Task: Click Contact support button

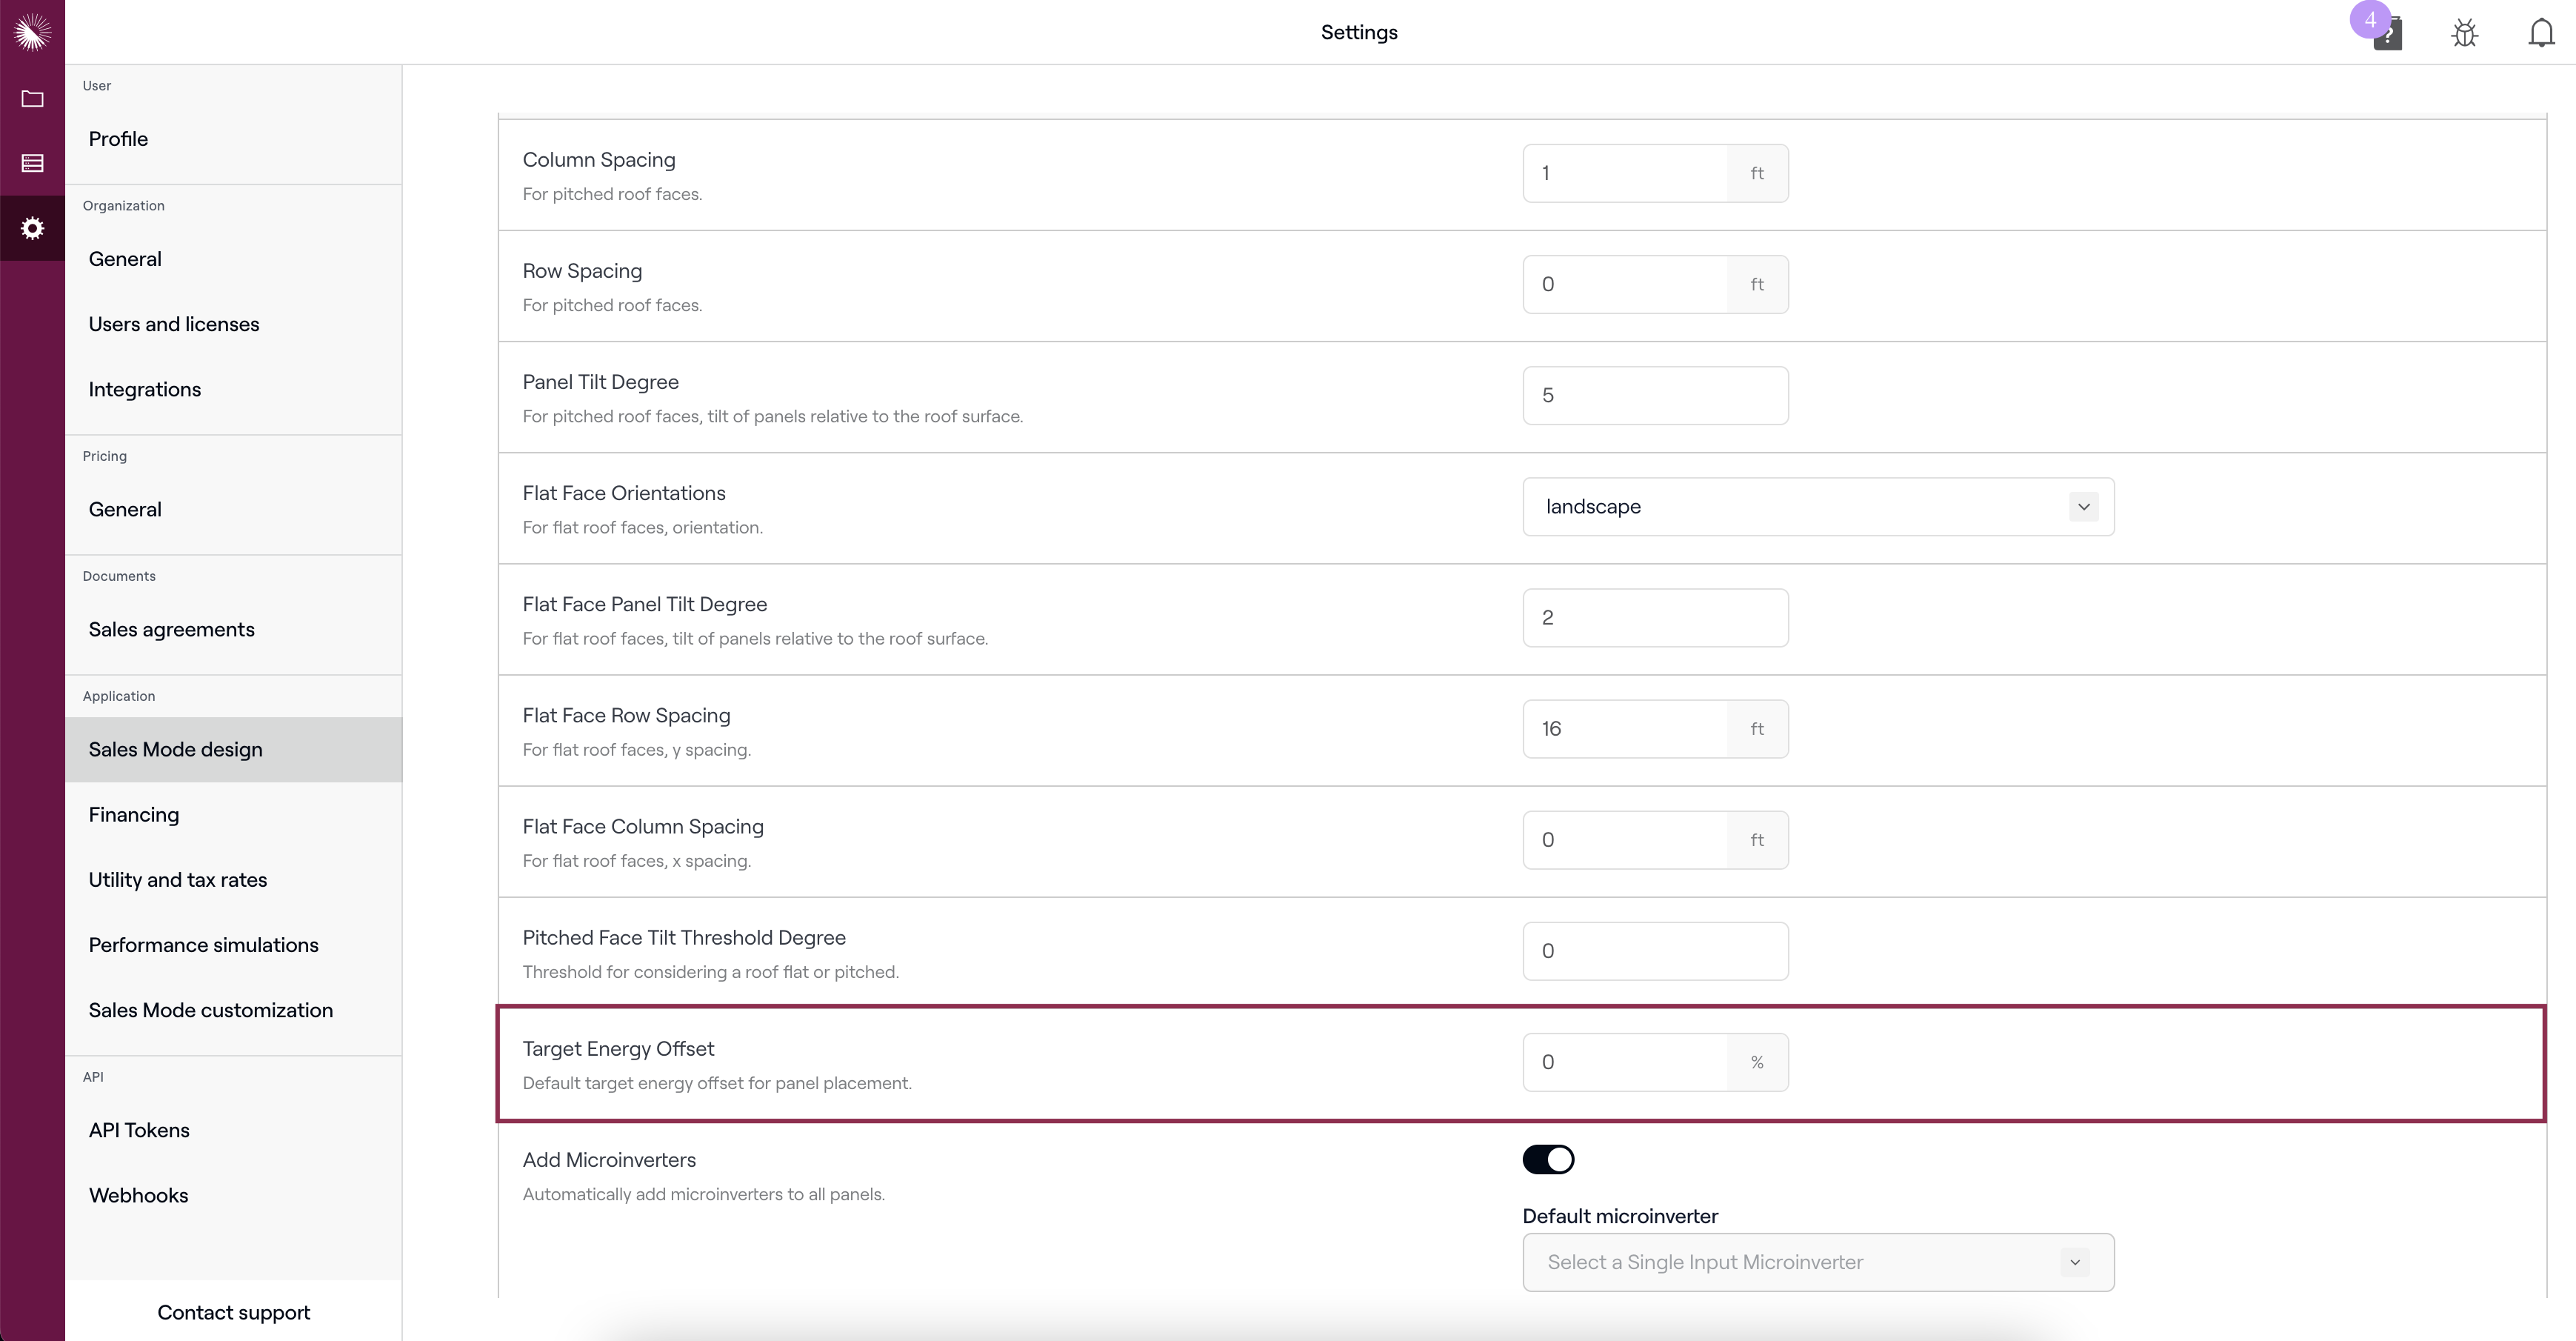Action: click(233, 1312)
